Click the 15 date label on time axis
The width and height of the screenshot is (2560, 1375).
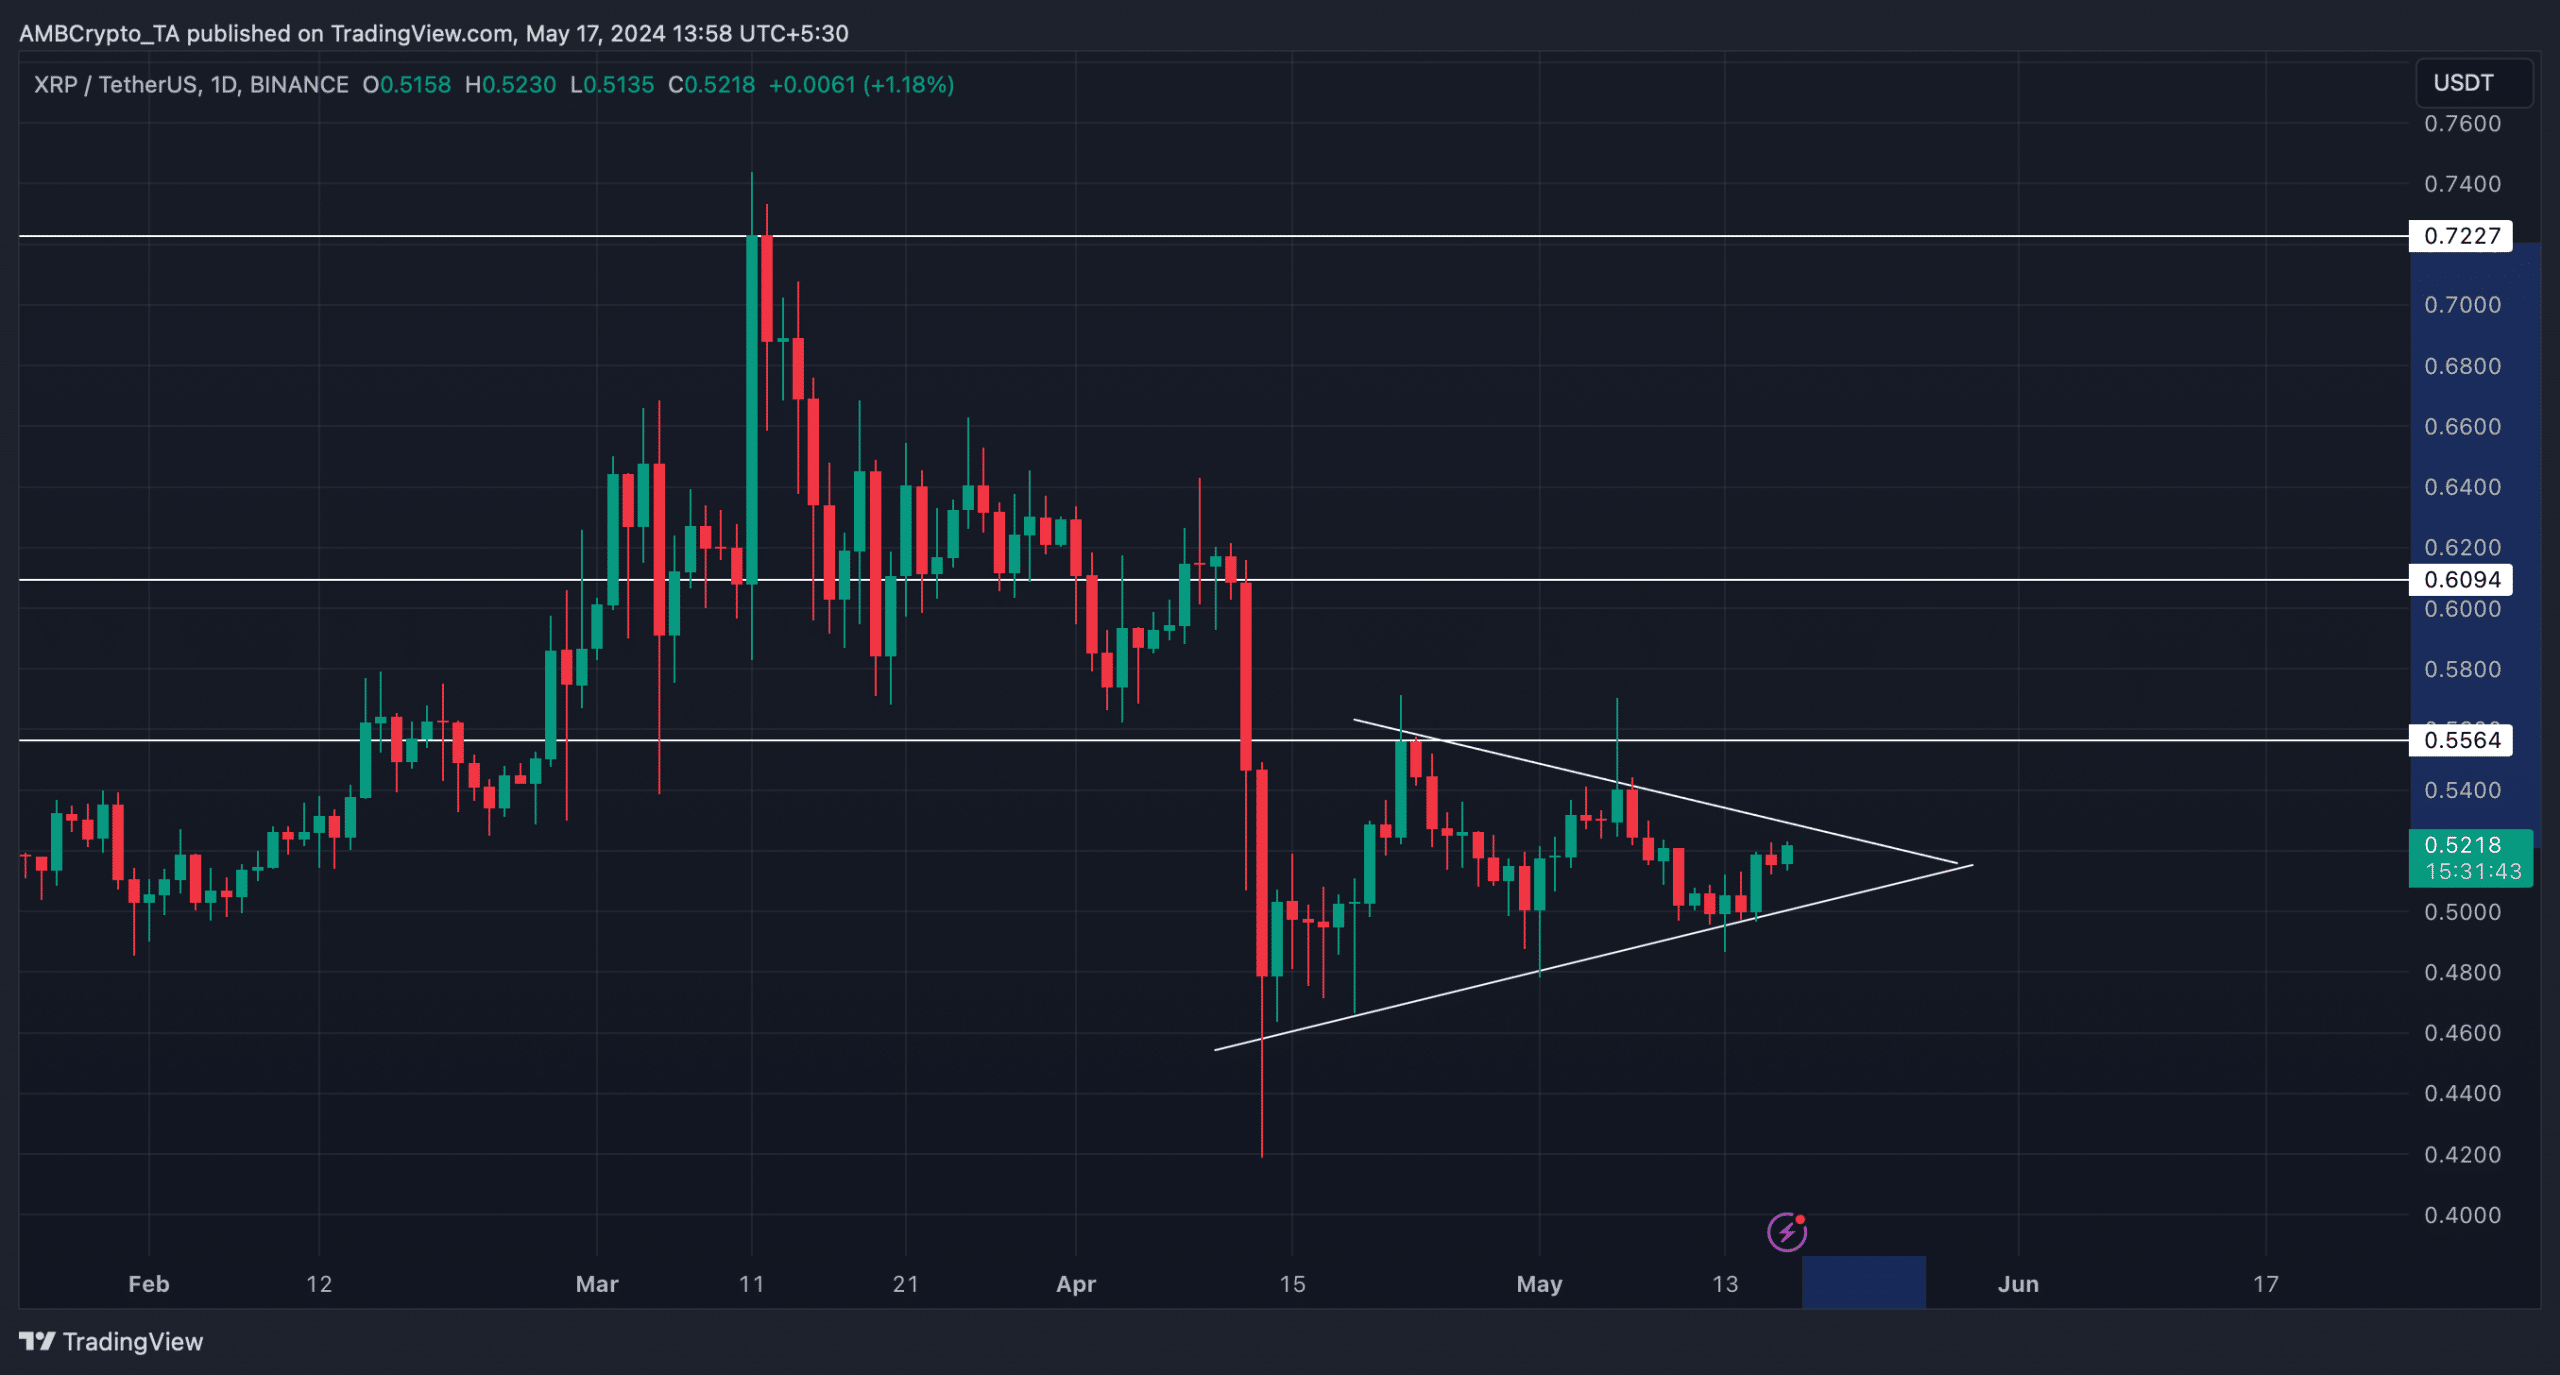[x=1292, y=1284]
